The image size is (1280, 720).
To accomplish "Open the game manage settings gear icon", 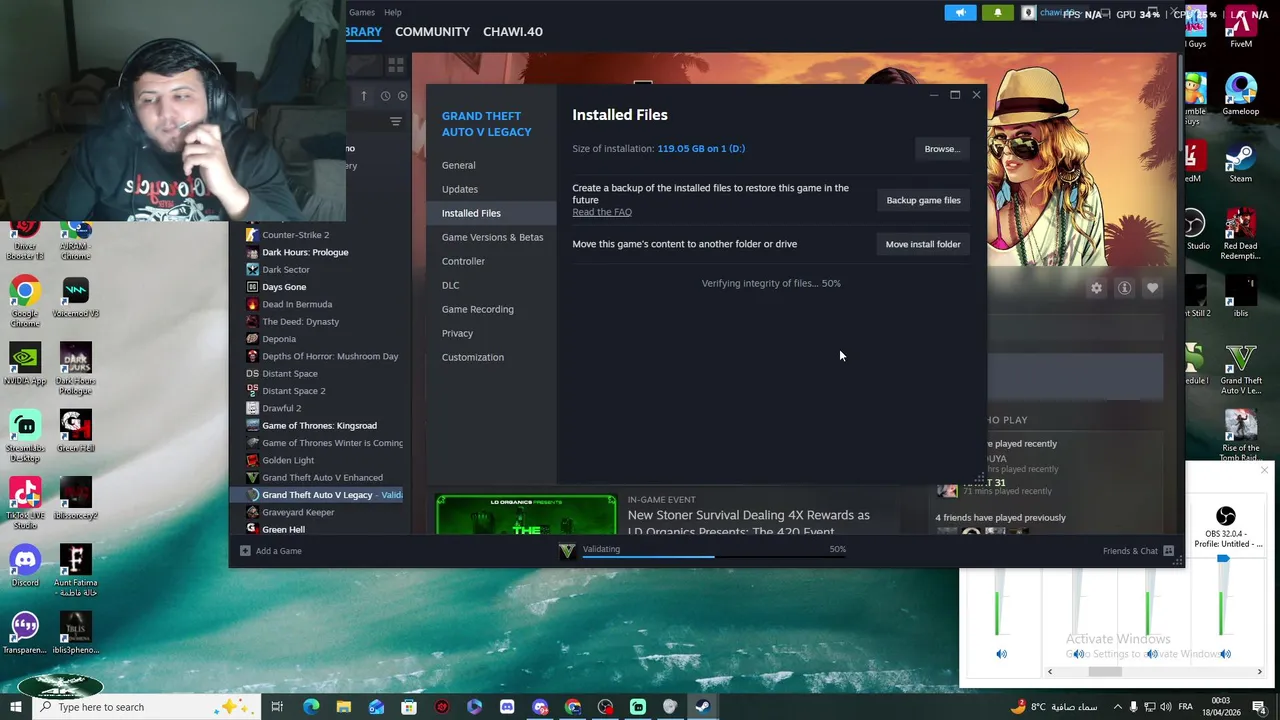I will 1097,288.
